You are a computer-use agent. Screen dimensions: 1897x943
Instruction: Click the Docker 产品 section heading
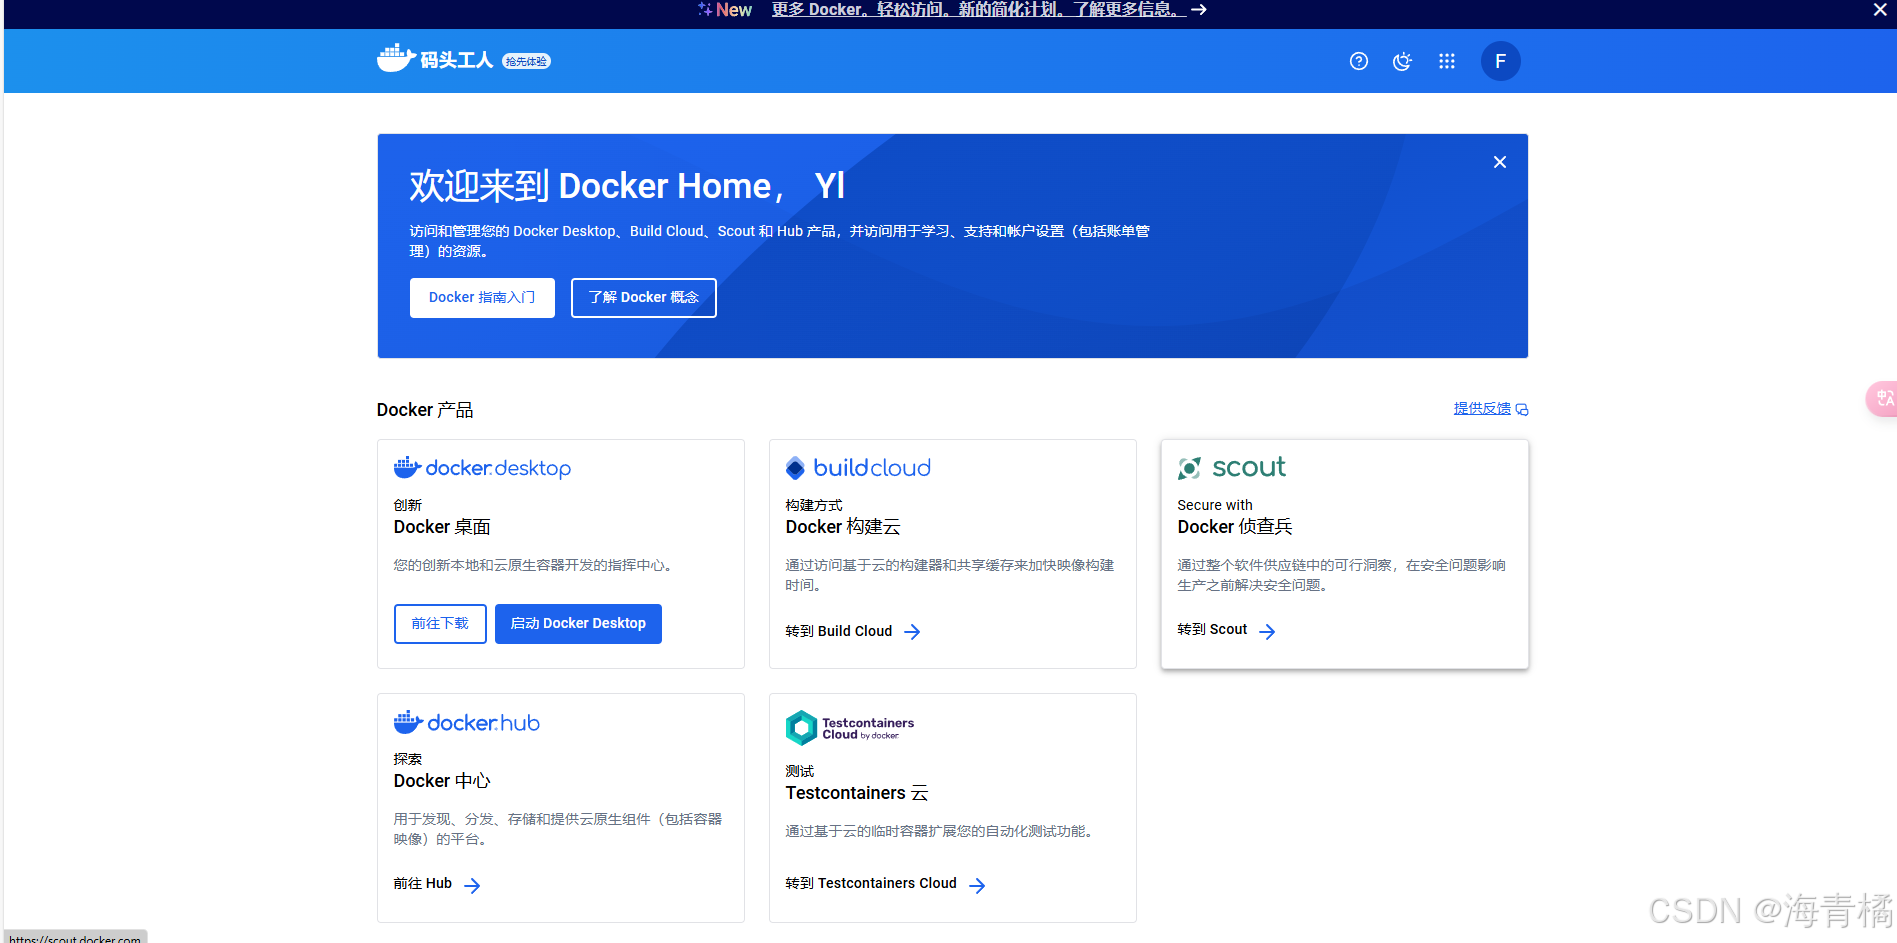[x=425, y=410]
